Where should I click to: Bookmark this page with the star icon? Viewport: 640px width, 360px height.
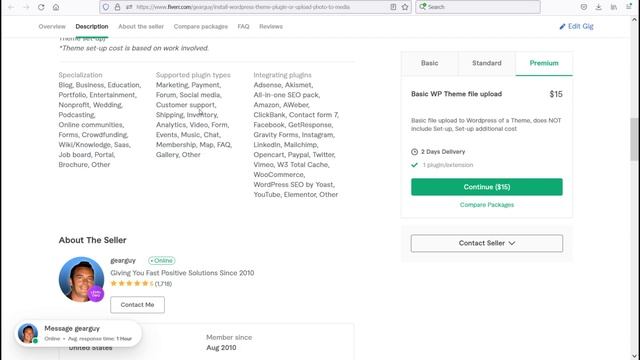click(x=405, y=7)
